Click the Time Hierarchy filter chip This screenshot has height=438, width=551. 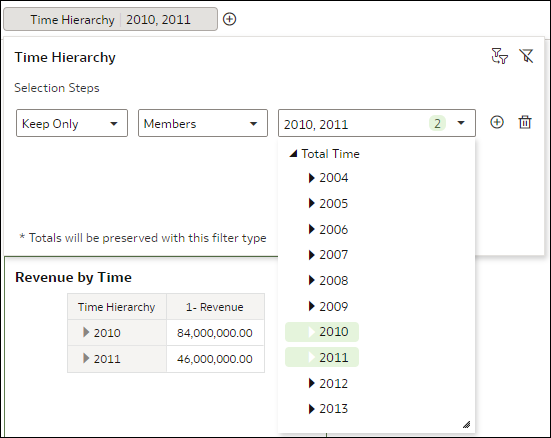click(110, 19)
